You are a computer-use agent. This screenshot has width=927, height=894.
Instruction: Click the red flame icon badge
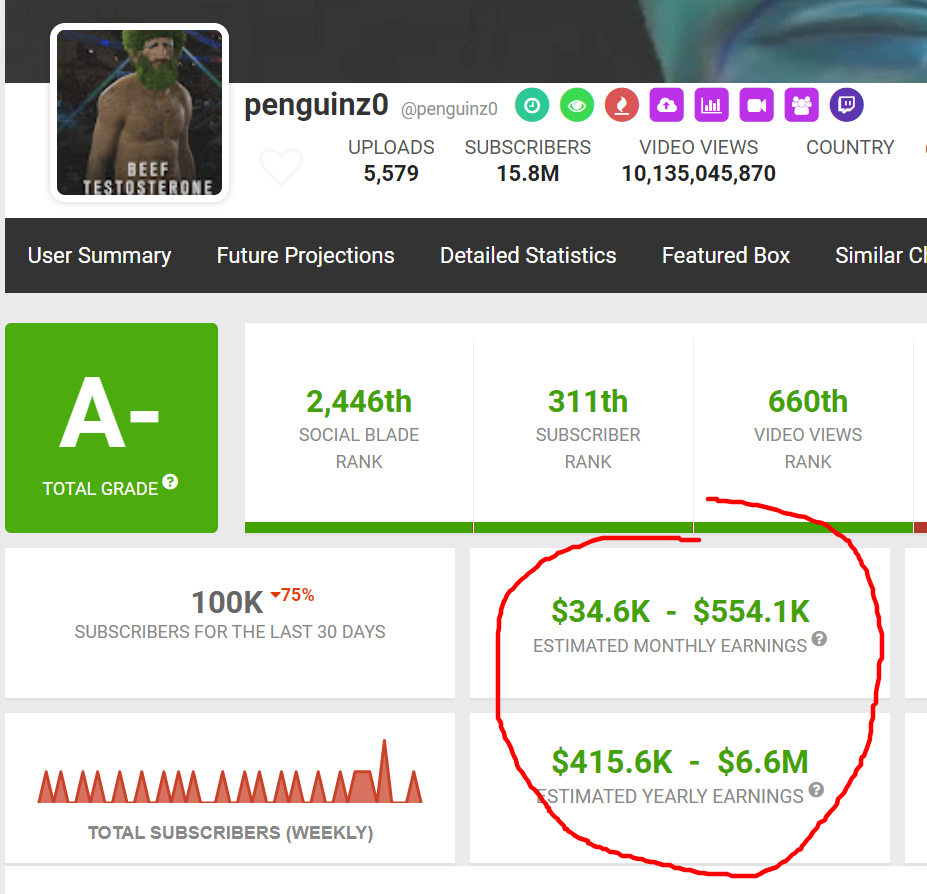(x=621, y=105)
